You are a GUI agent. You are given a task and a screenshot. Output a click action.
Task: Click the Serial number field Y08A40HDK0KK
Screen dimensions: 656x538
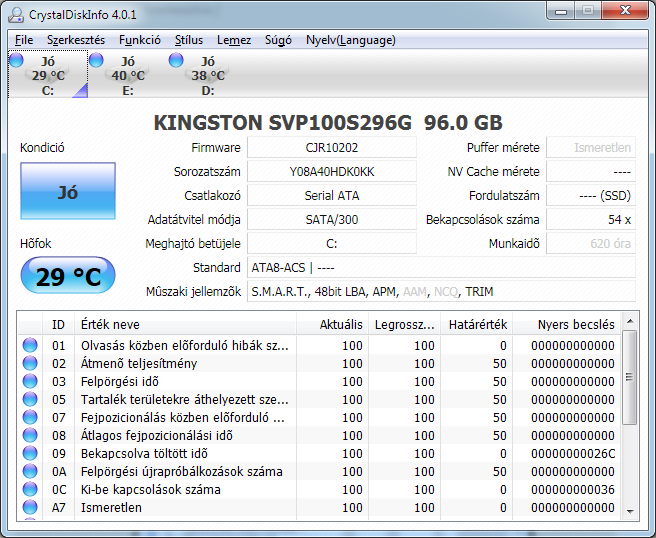pyautogui.click(x=332, y=172)
